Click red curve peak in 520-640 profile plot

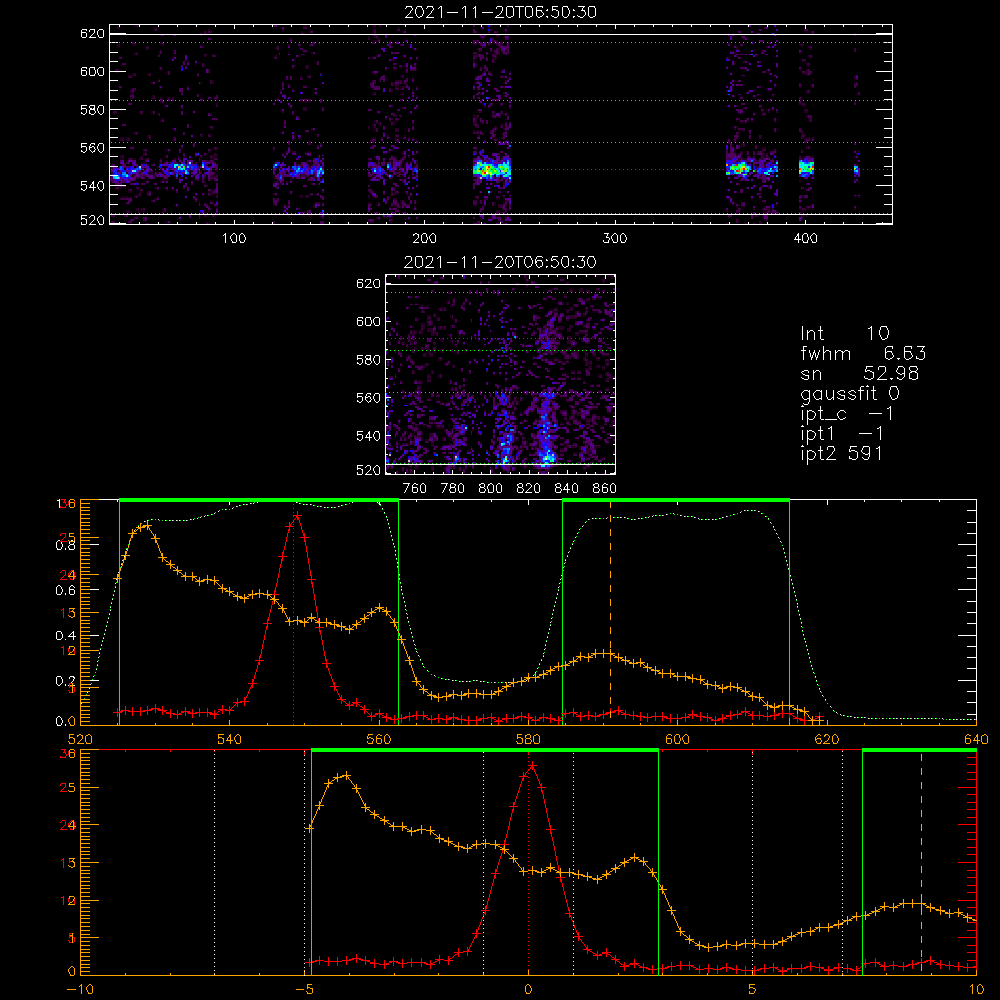pyautogui.click(x=297, y=515)
